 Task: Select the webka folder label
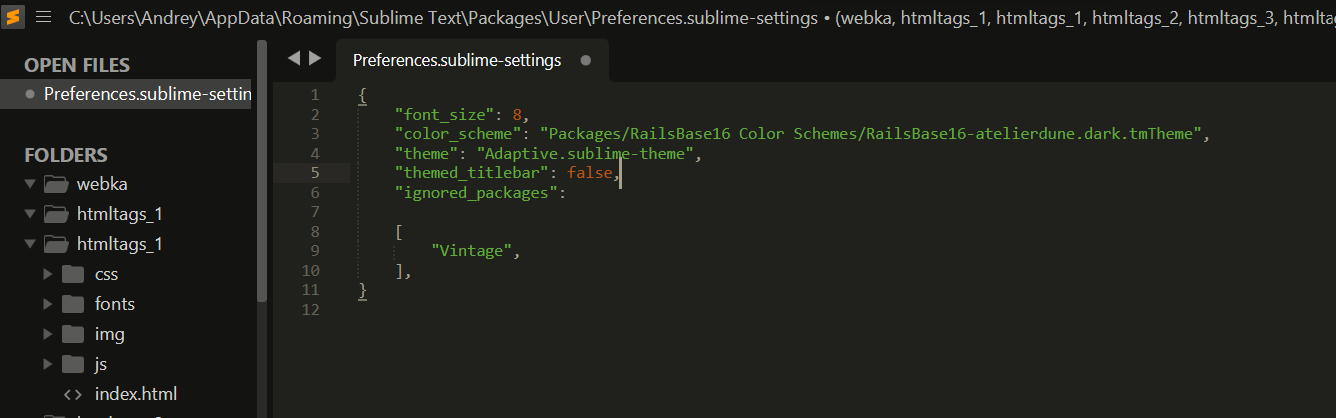tap(102, 184)
